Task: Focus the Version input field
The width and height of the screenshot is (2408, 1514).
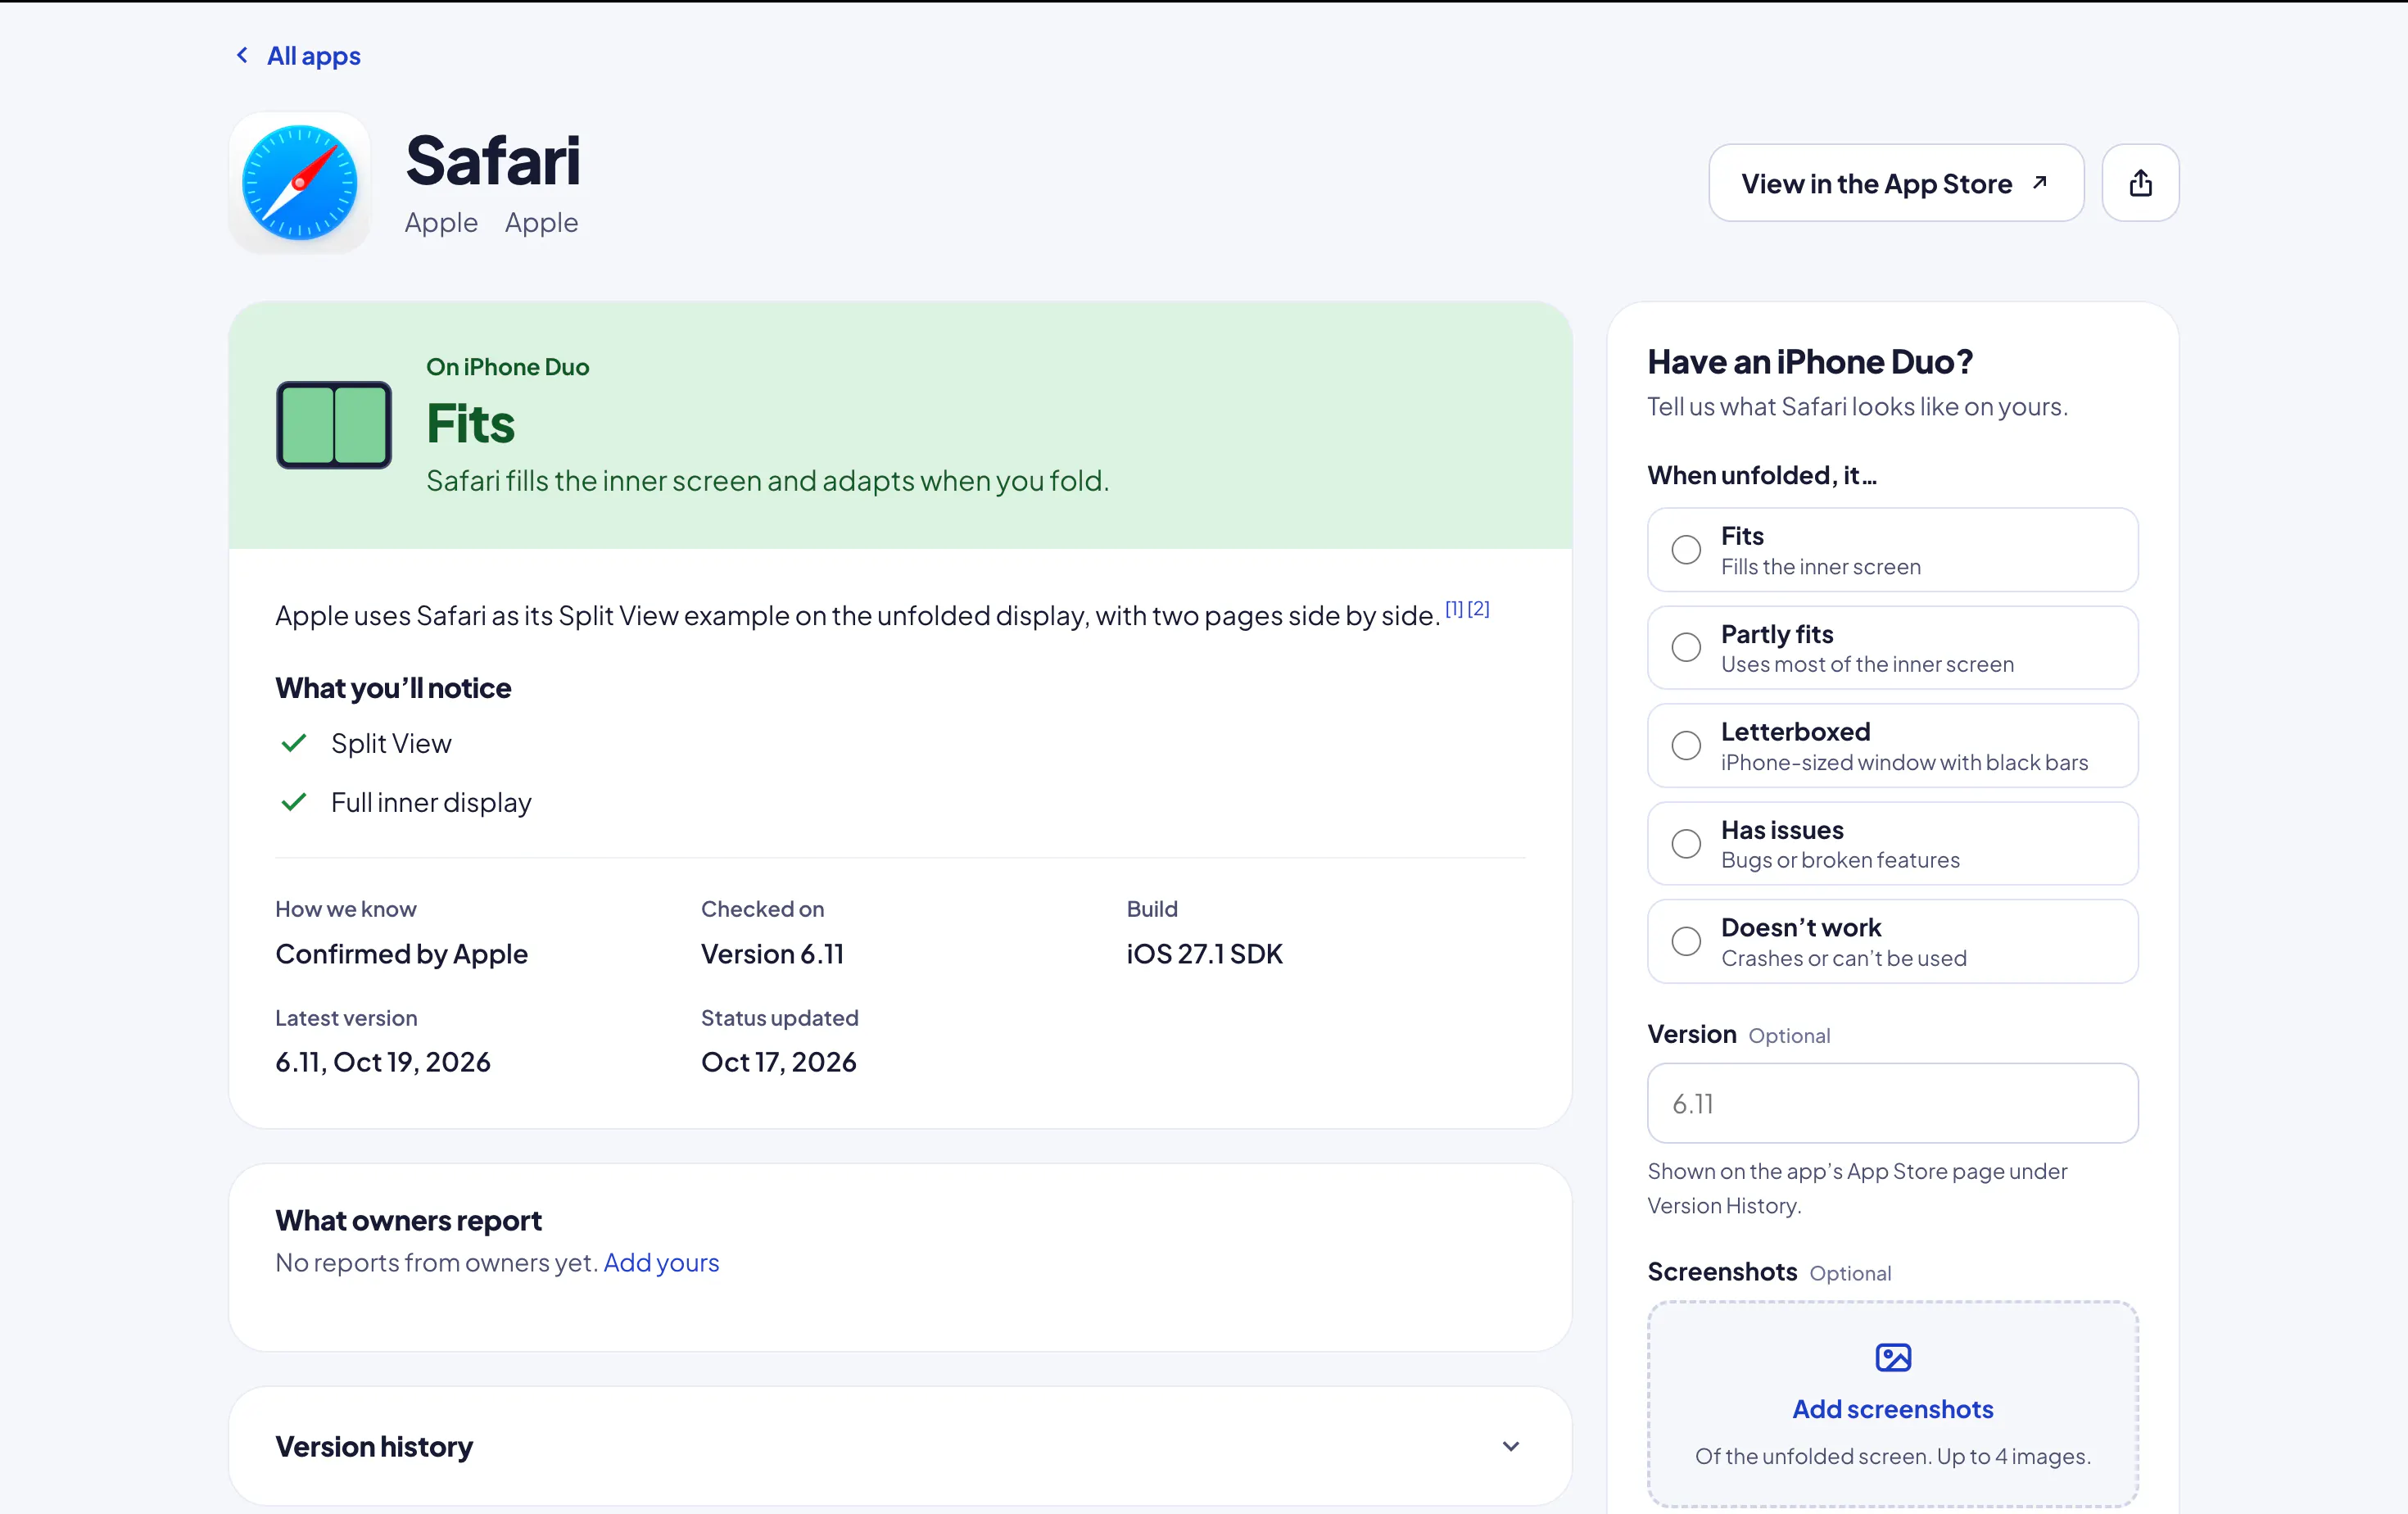Action: point(1892,1103)
